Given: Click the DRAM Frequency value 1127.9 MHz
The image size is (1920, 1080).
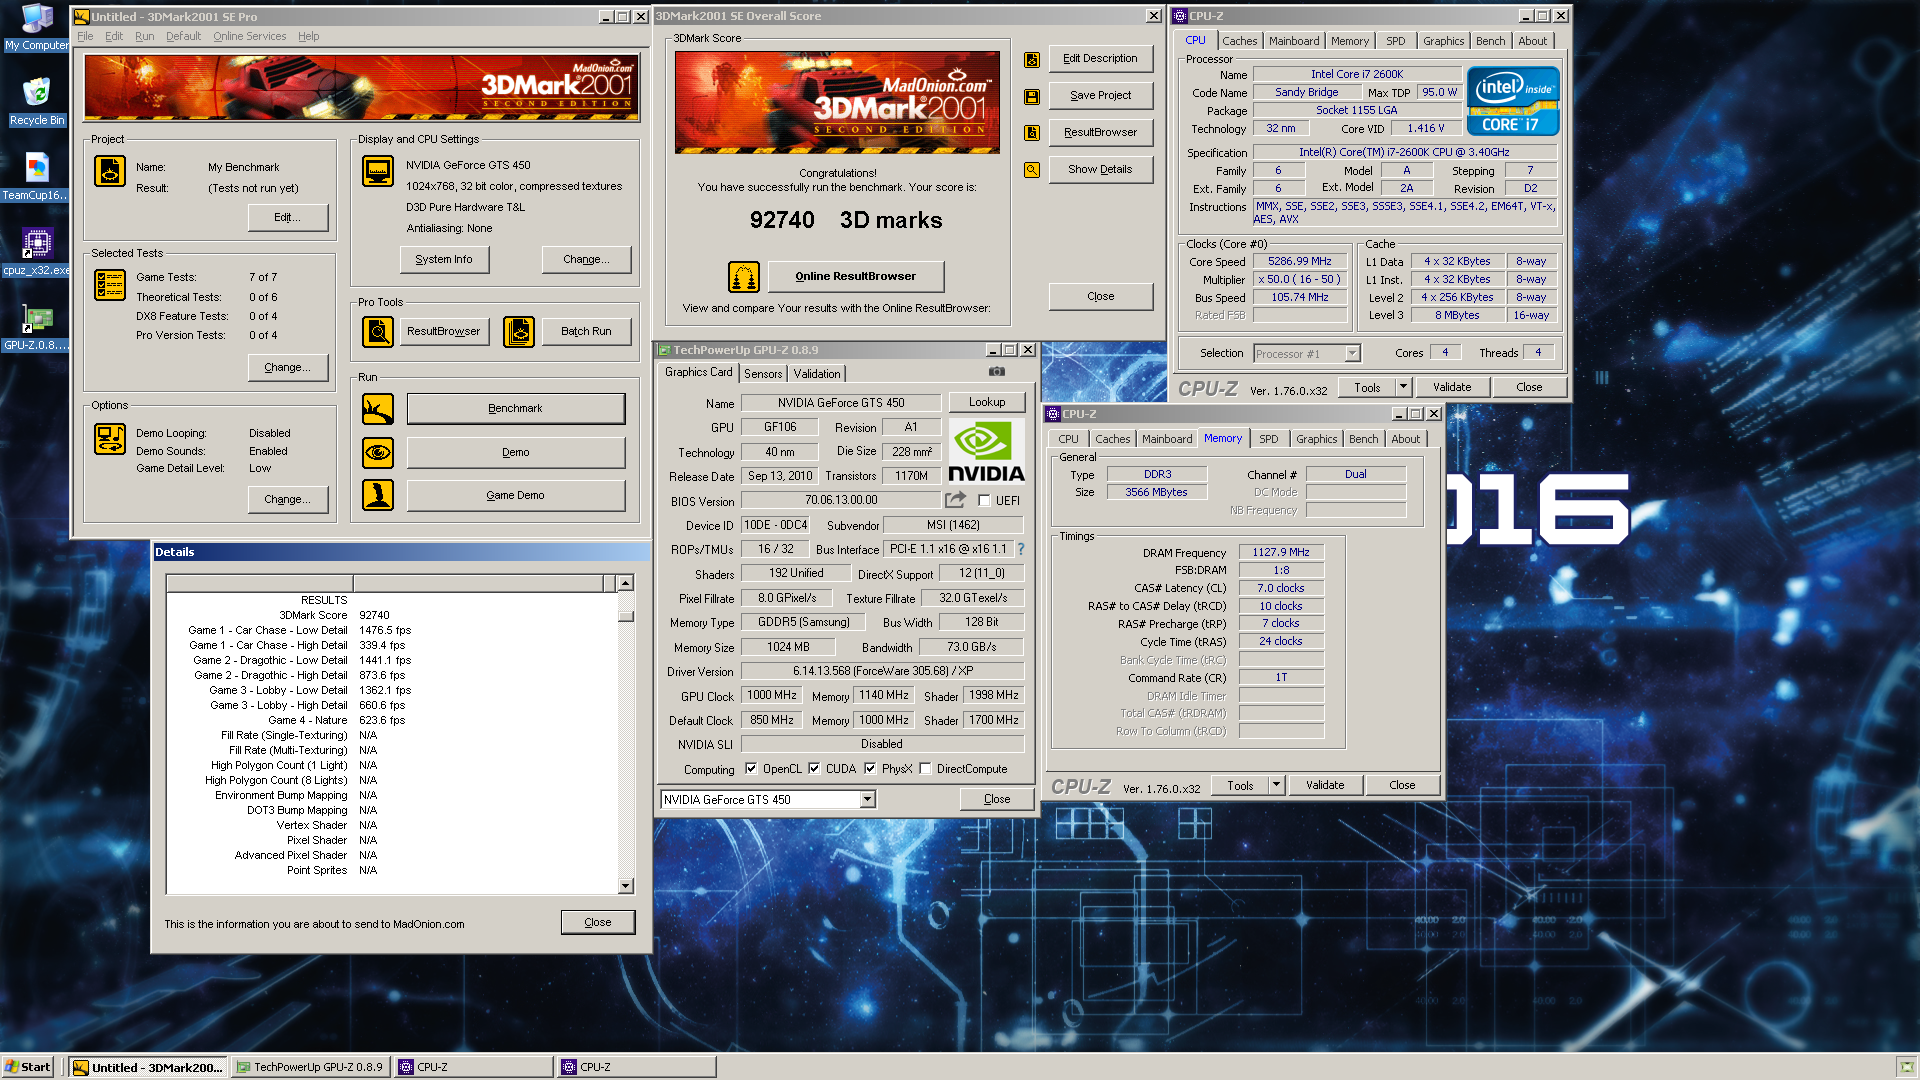Looking at the screenshot, I should coord(1281,552).
